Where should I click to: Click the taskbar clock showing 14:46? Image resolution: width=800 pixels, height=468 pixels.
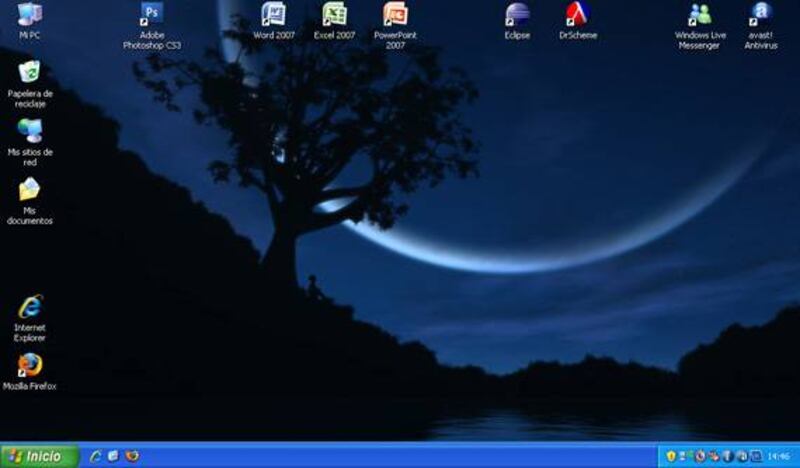pos(779,456)
